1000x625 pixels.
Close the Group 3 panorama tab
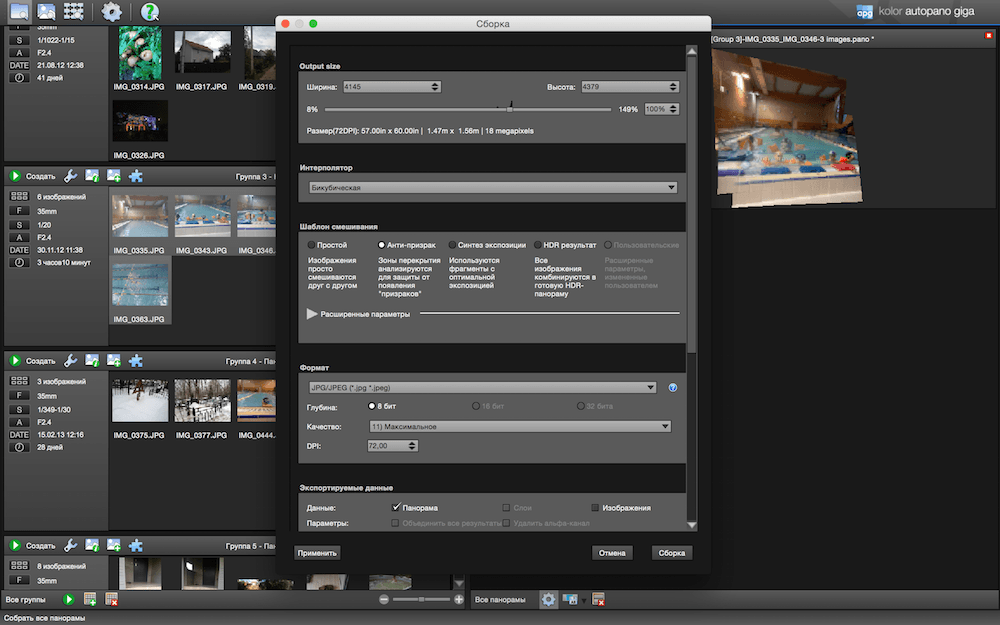[x=989, y=36]
